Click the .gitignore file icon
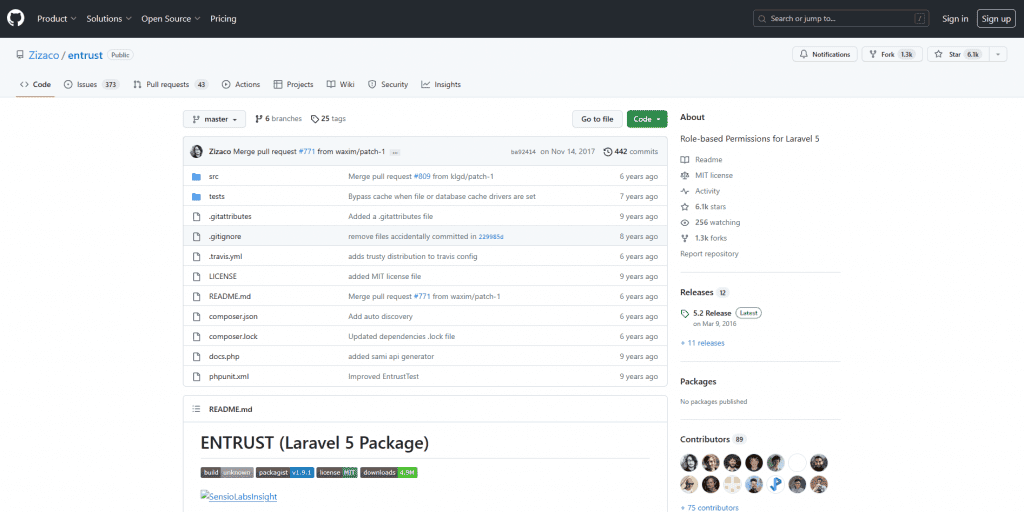Image resolution: width=1024 pixels, height=512 pixels. (x=196, y=236)
